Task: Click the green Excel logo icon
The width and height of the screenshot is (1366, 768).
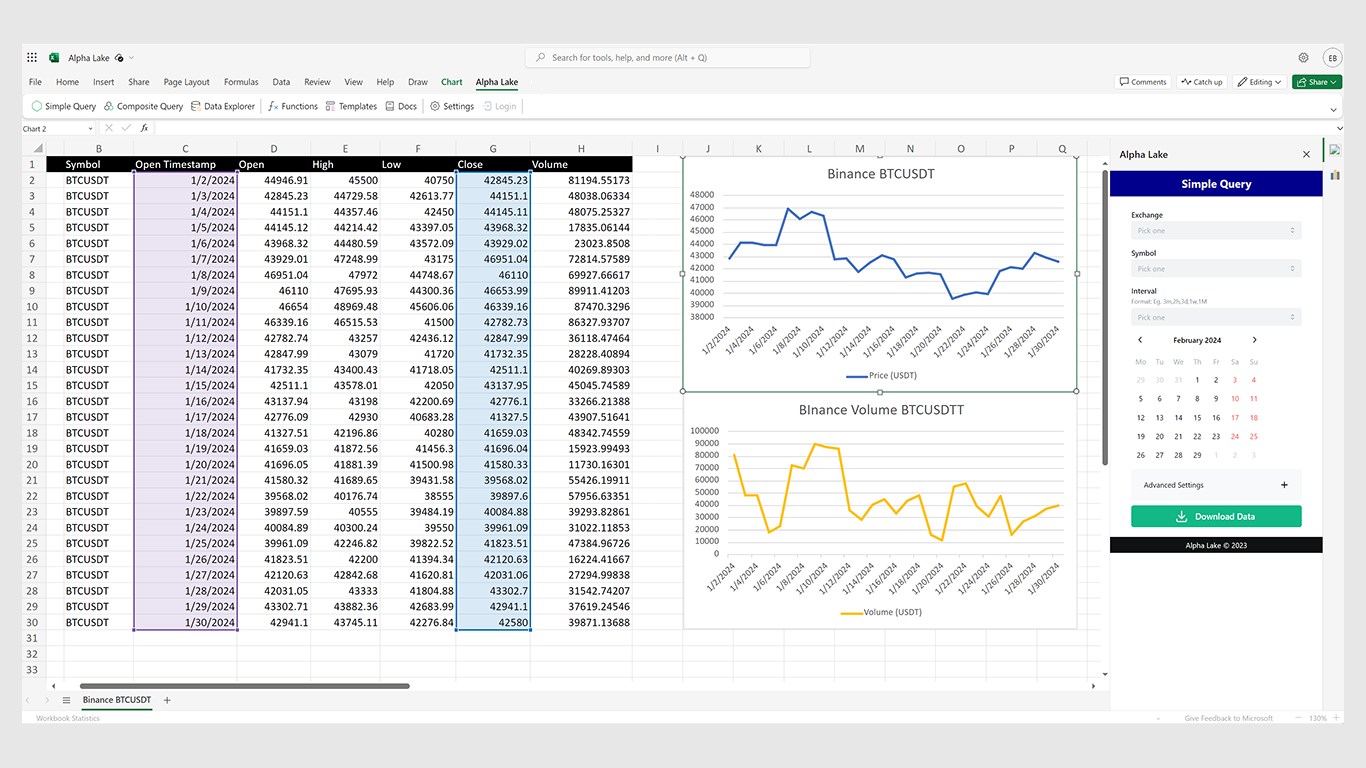Action: tap(54, 58)
